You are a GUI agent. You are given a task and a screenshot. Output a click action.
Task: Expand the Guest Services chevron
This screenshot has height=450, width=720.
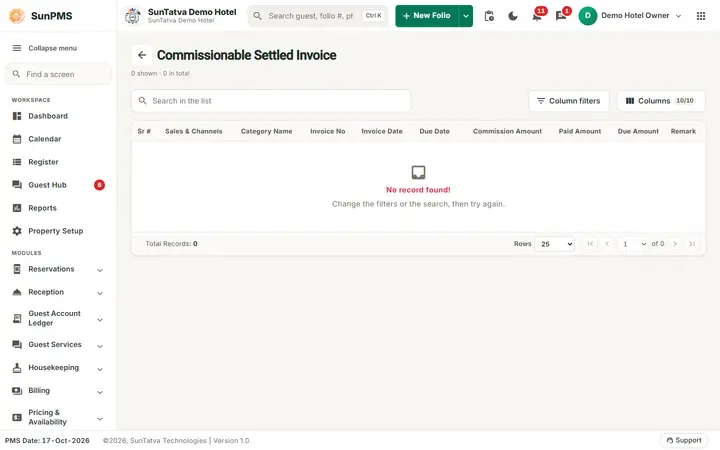(100, 346)
